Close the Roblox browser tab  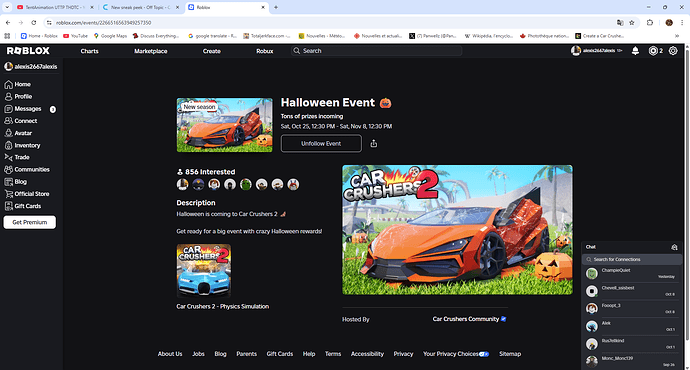point(263,7)
